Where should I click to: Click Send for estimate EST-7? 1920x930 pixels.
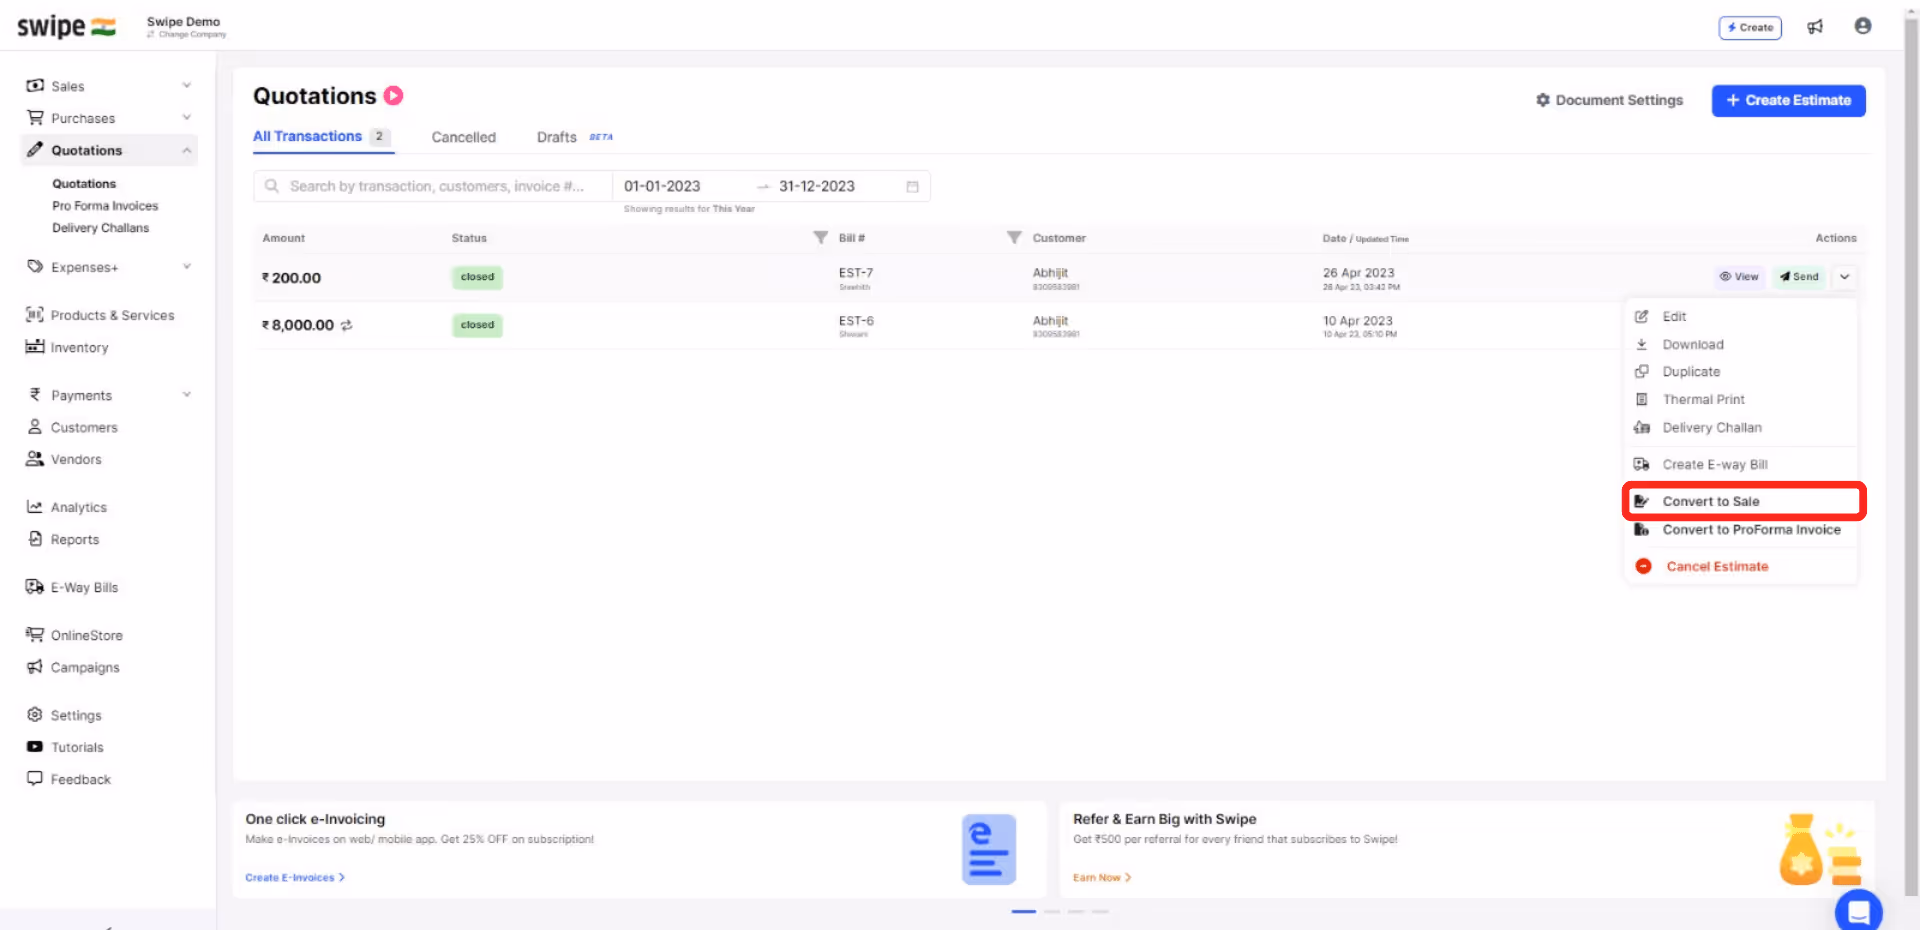pos(1799,277)
